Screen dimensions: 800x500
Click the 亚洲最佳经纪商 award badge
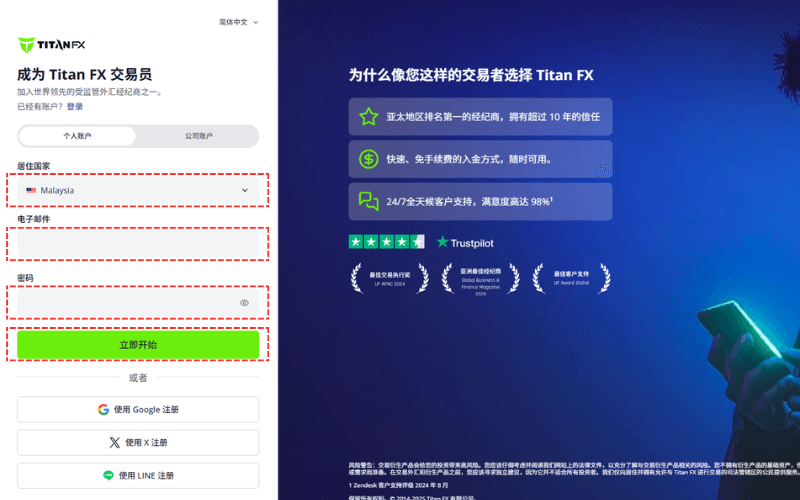tap(480, 279)
